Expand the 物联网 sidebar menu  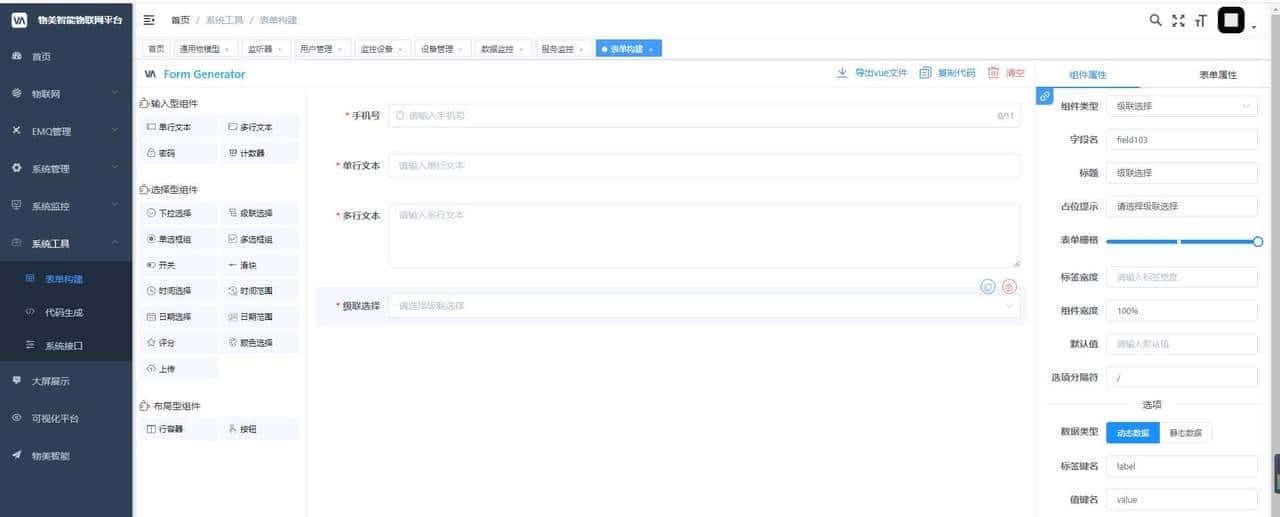tap(66, 93)
